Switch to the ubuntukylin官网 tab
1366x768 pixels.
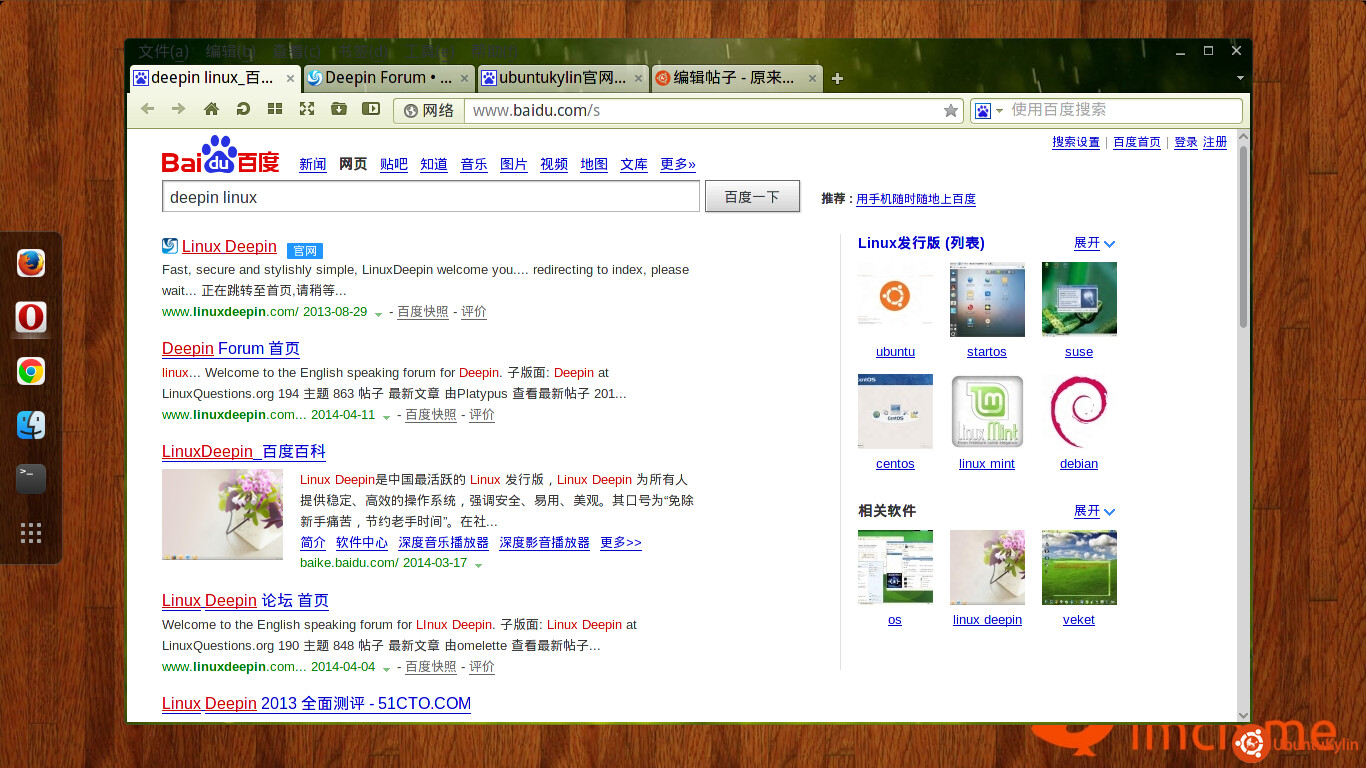(x=561, y=78)
